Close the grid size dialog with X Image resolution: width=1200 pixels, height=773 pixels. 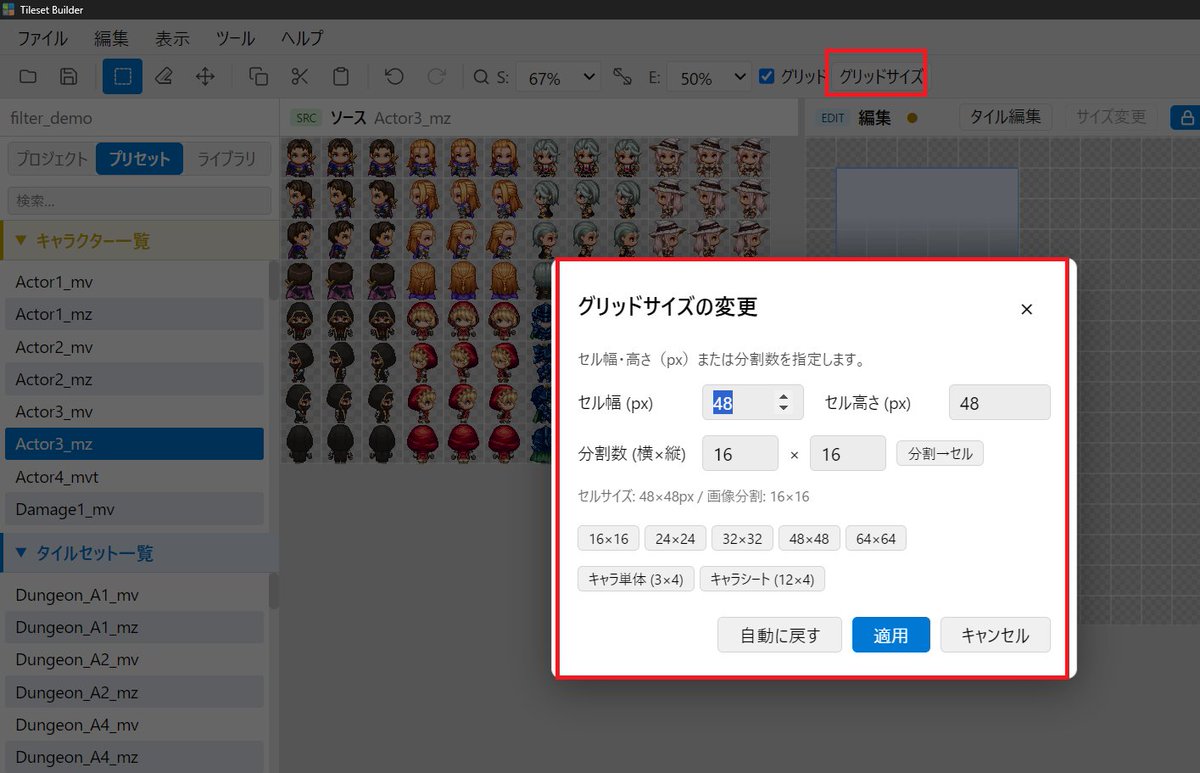point(1026,309)
